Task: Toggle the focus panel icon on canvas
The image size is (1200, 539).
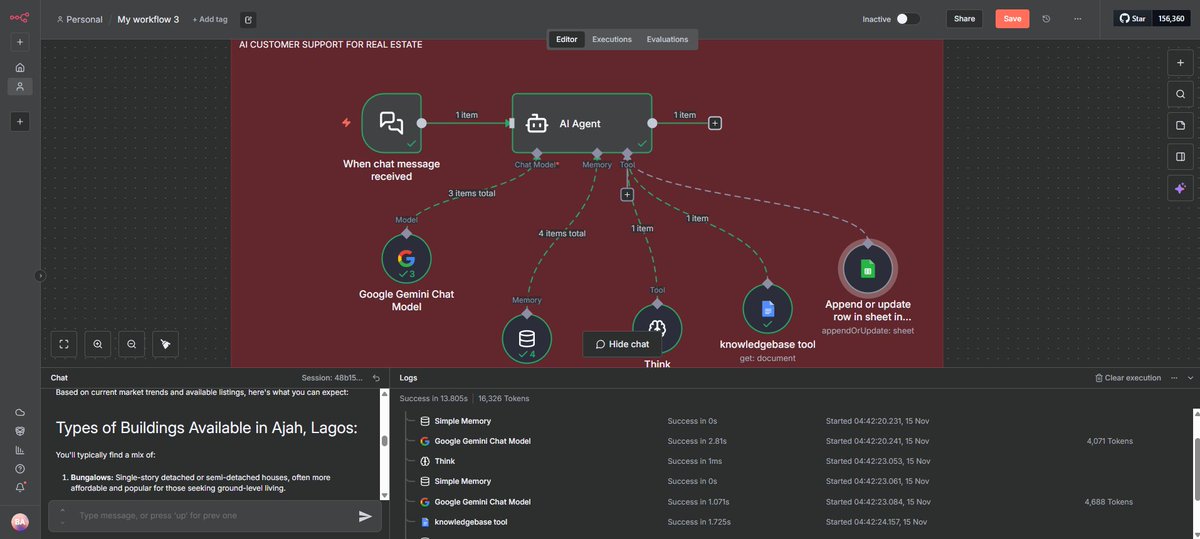Action: [1180, 156]
